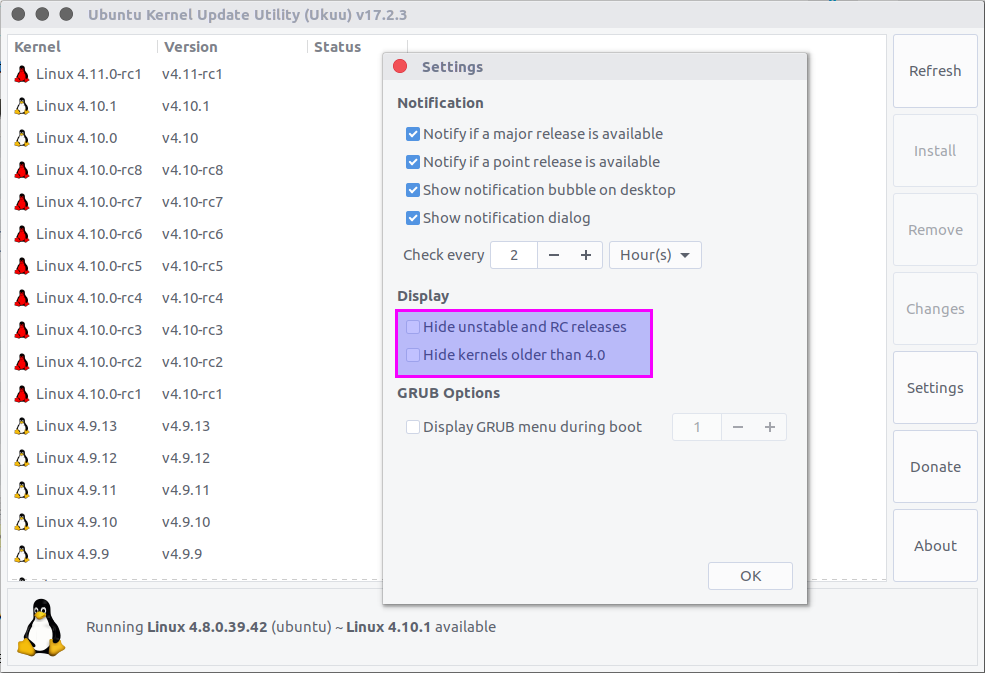Image resolution: width=985 pixels, height=673 pixels.
Task: Open the About button
Action: (935, 546)
